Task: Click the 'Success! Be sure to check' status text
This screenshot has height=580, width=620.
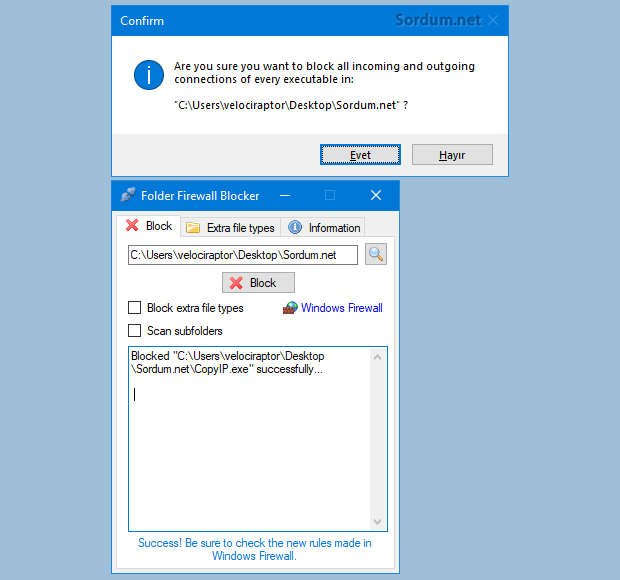Action: 255,549
